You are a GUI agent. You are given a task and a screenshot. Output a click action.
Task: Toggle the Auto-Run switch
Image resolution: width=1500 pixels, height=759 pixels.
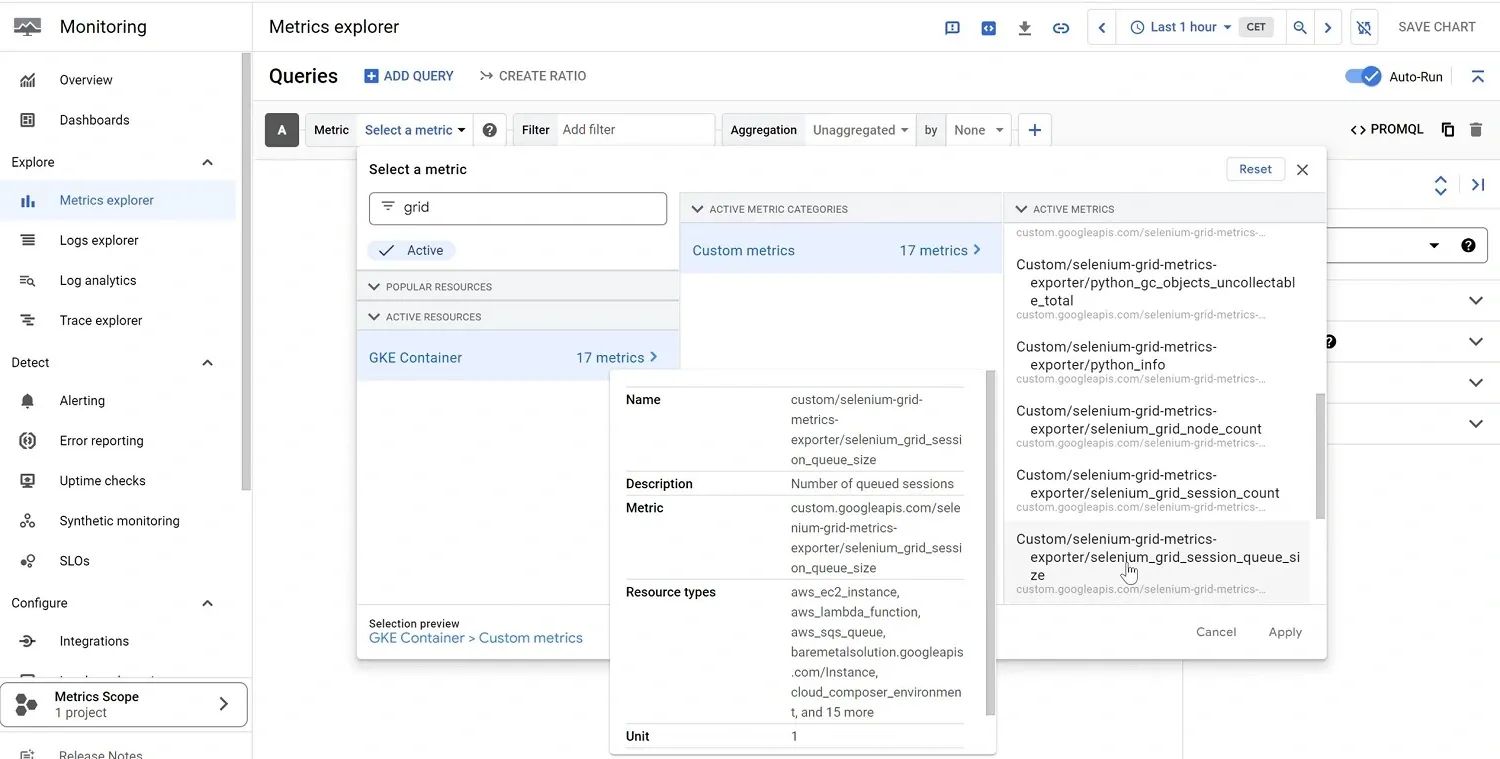(1363, 76)
